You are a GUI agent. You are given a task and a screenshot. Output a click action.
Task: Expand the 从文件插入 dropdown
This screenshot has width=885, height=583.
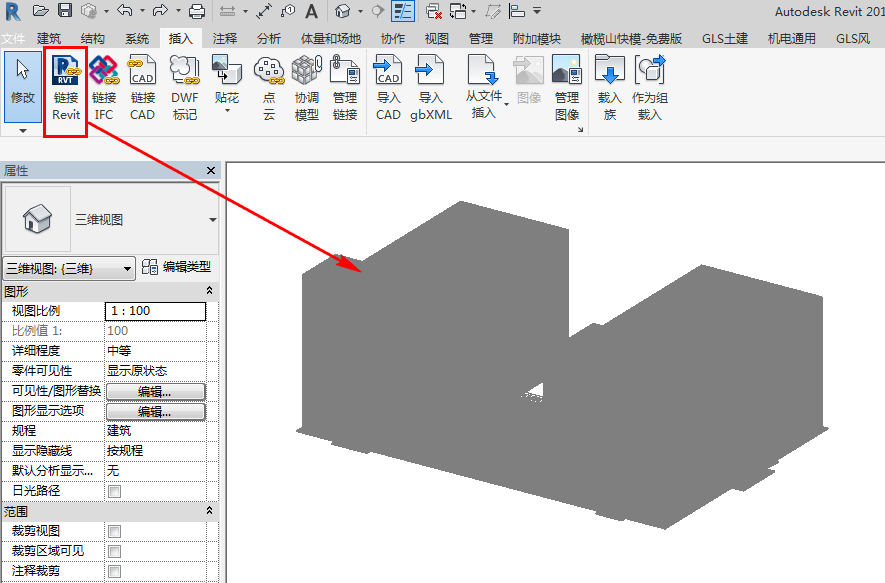tap(506, 104)
